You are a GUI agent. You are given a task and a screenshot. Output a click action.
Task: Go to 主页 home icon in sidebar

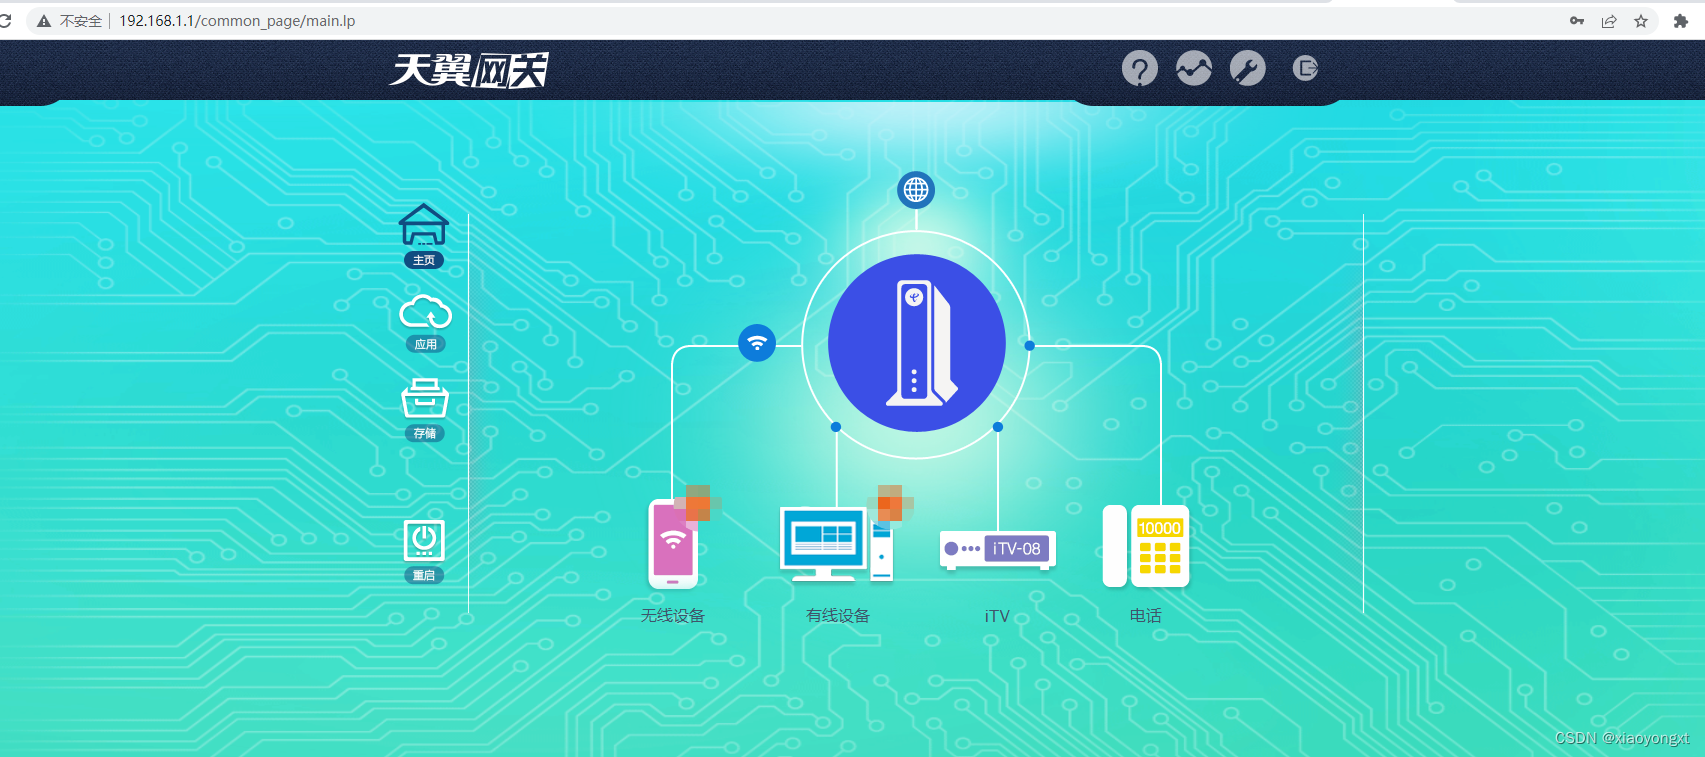click(x=424, y=225)
